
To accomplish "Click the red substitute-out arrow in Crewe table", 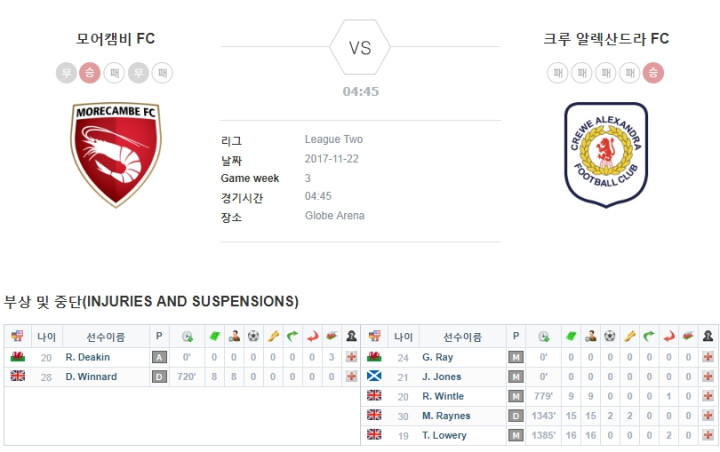I will (669, 336).
